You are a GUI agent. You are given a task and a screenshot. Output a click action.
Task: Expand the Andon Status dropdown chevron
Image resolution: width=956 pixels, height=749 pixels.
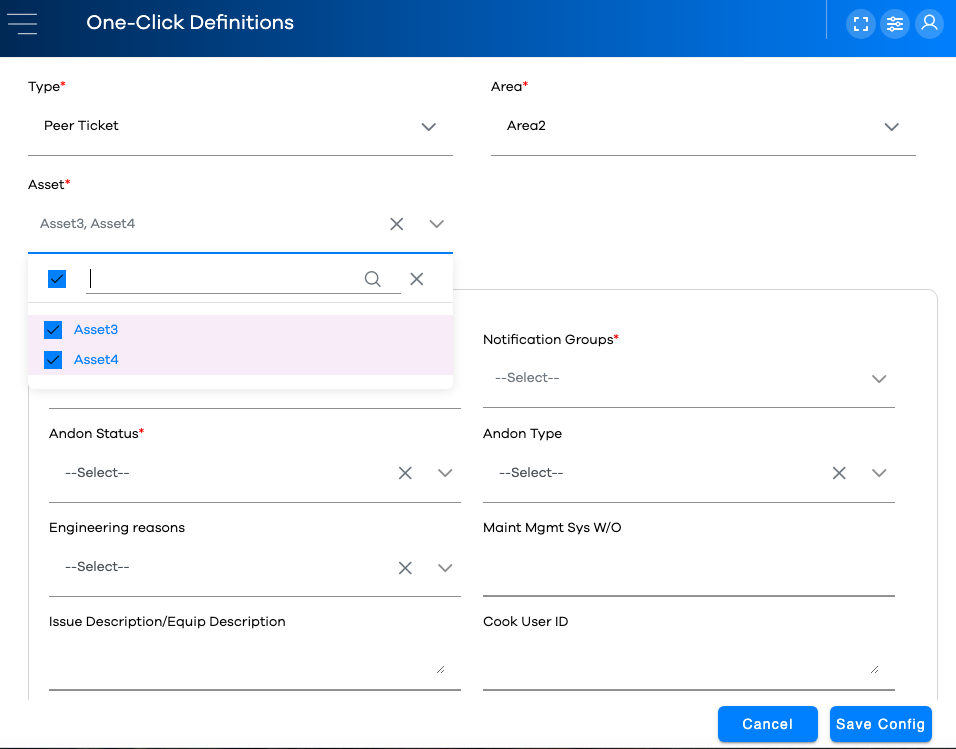click(445, 473)
